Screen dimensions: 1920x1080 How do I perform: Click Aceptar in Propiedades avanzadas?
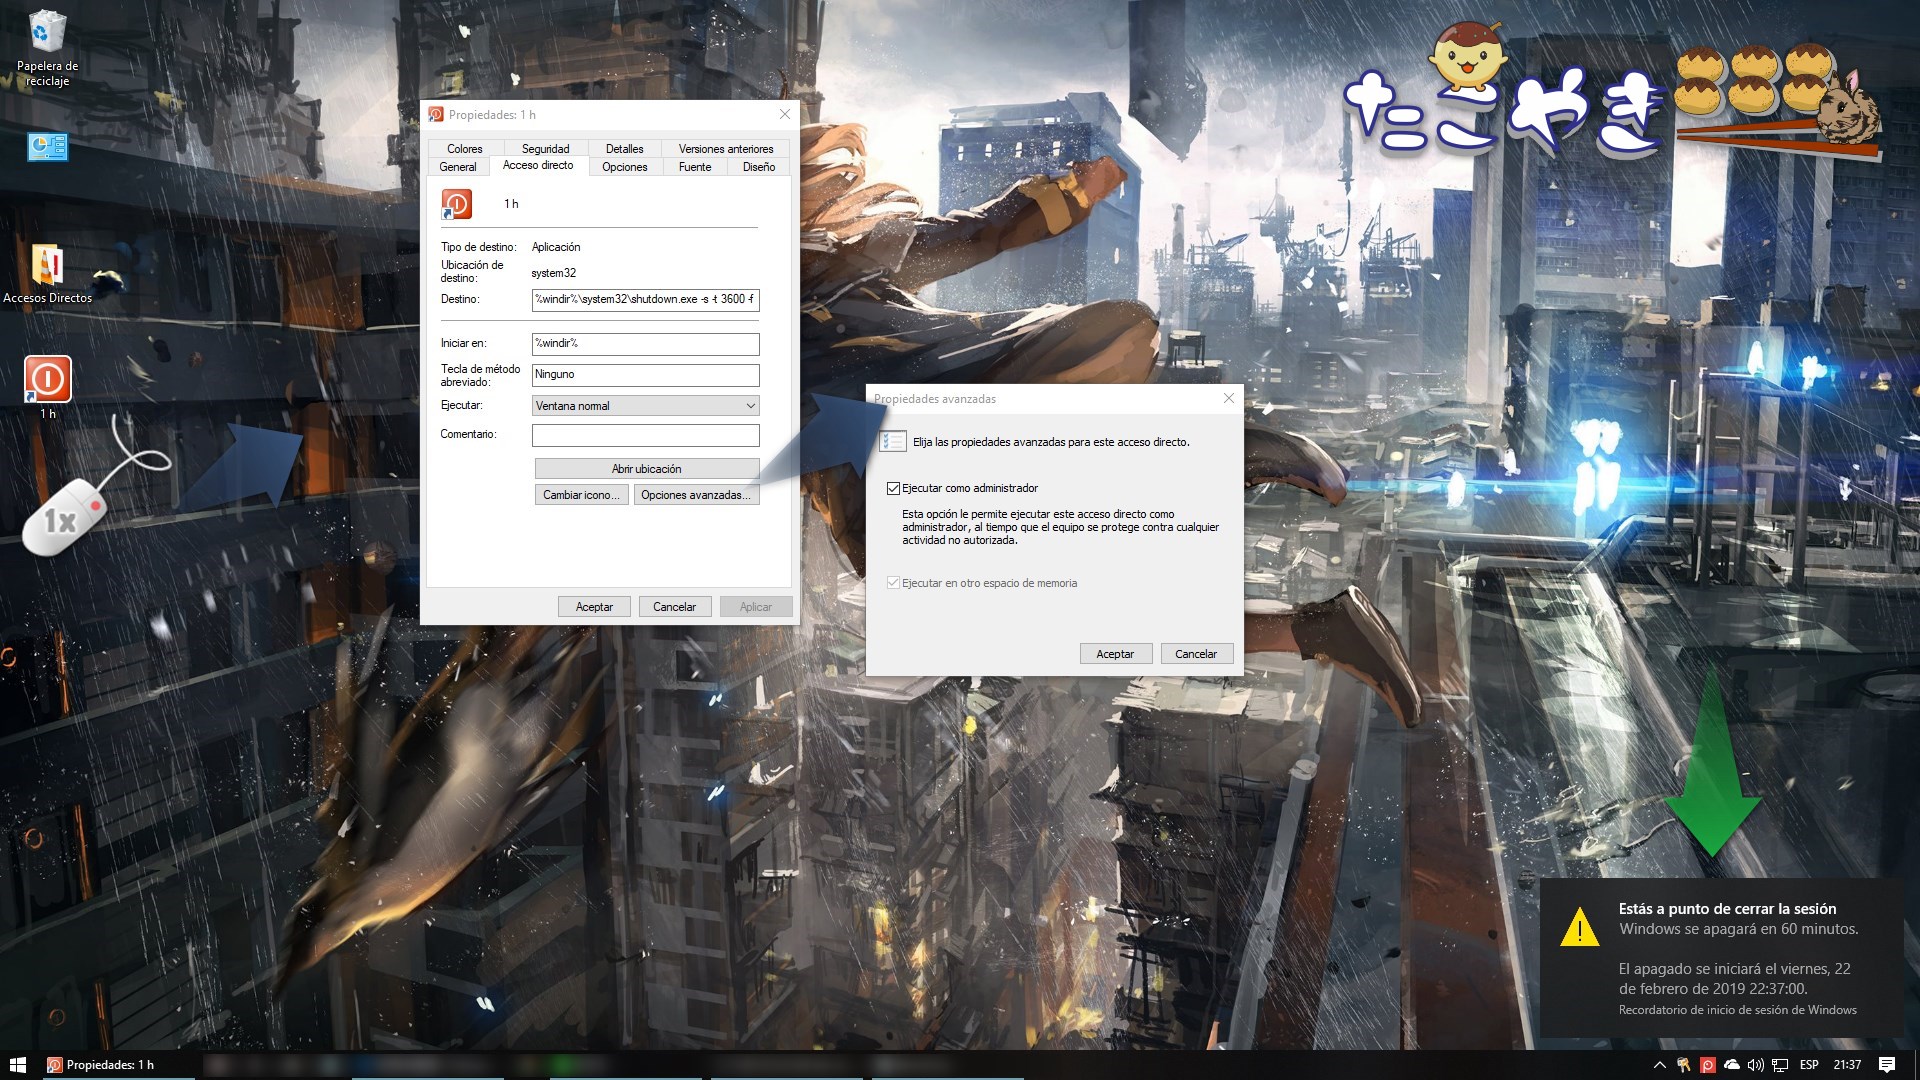[1115, 654]
